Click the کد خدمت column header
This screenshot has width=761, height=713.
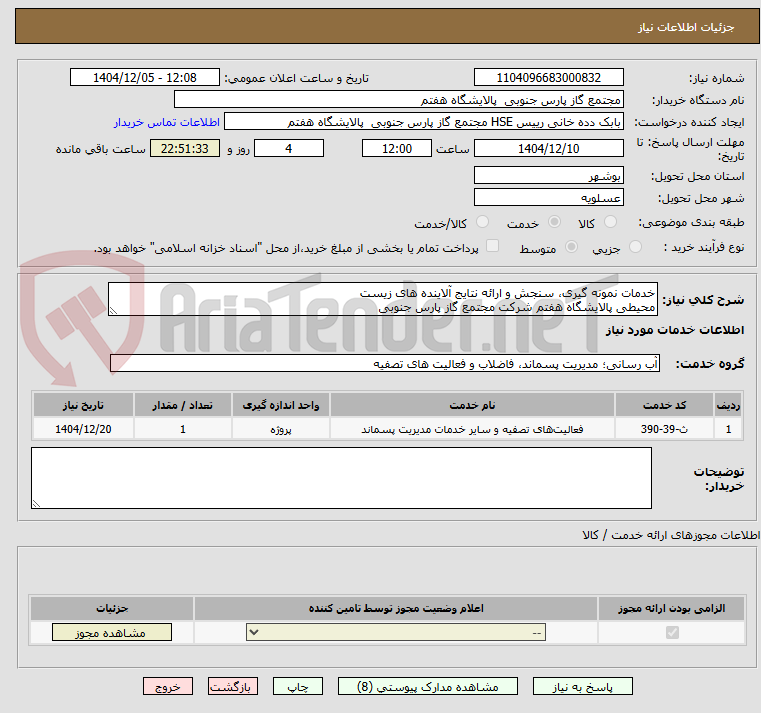tap(664, 405)
